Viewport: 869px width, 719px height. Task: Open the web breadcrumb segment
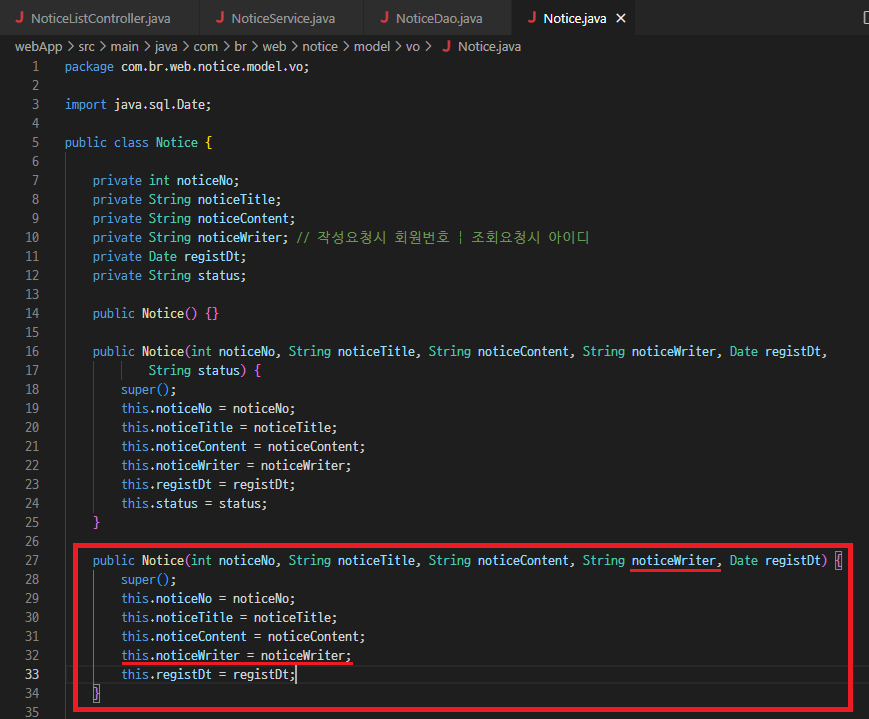tap(274, 47)
